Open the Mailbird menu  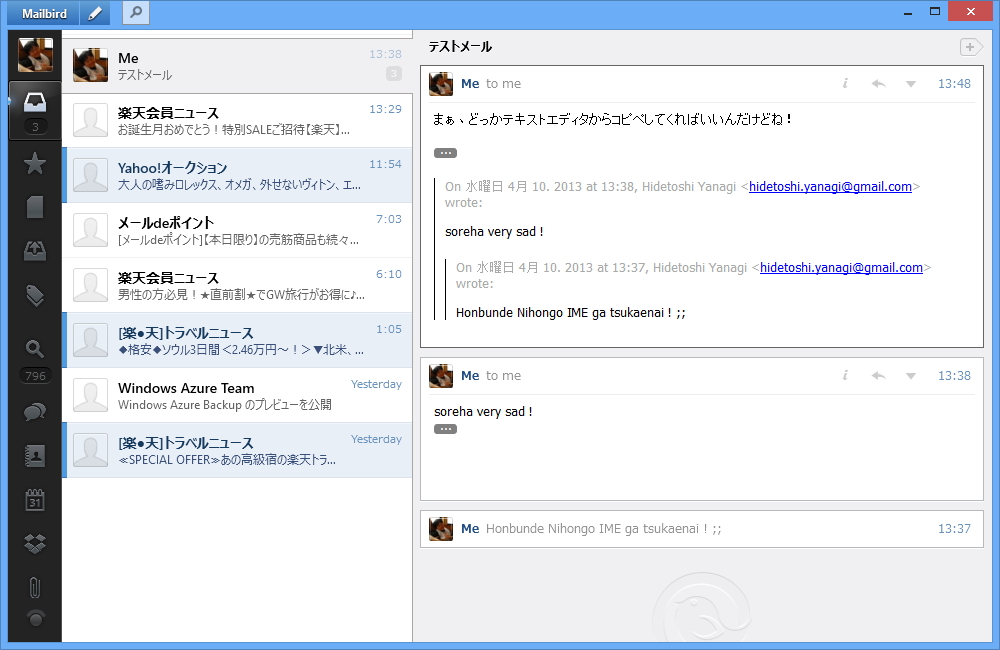[41, 13]
